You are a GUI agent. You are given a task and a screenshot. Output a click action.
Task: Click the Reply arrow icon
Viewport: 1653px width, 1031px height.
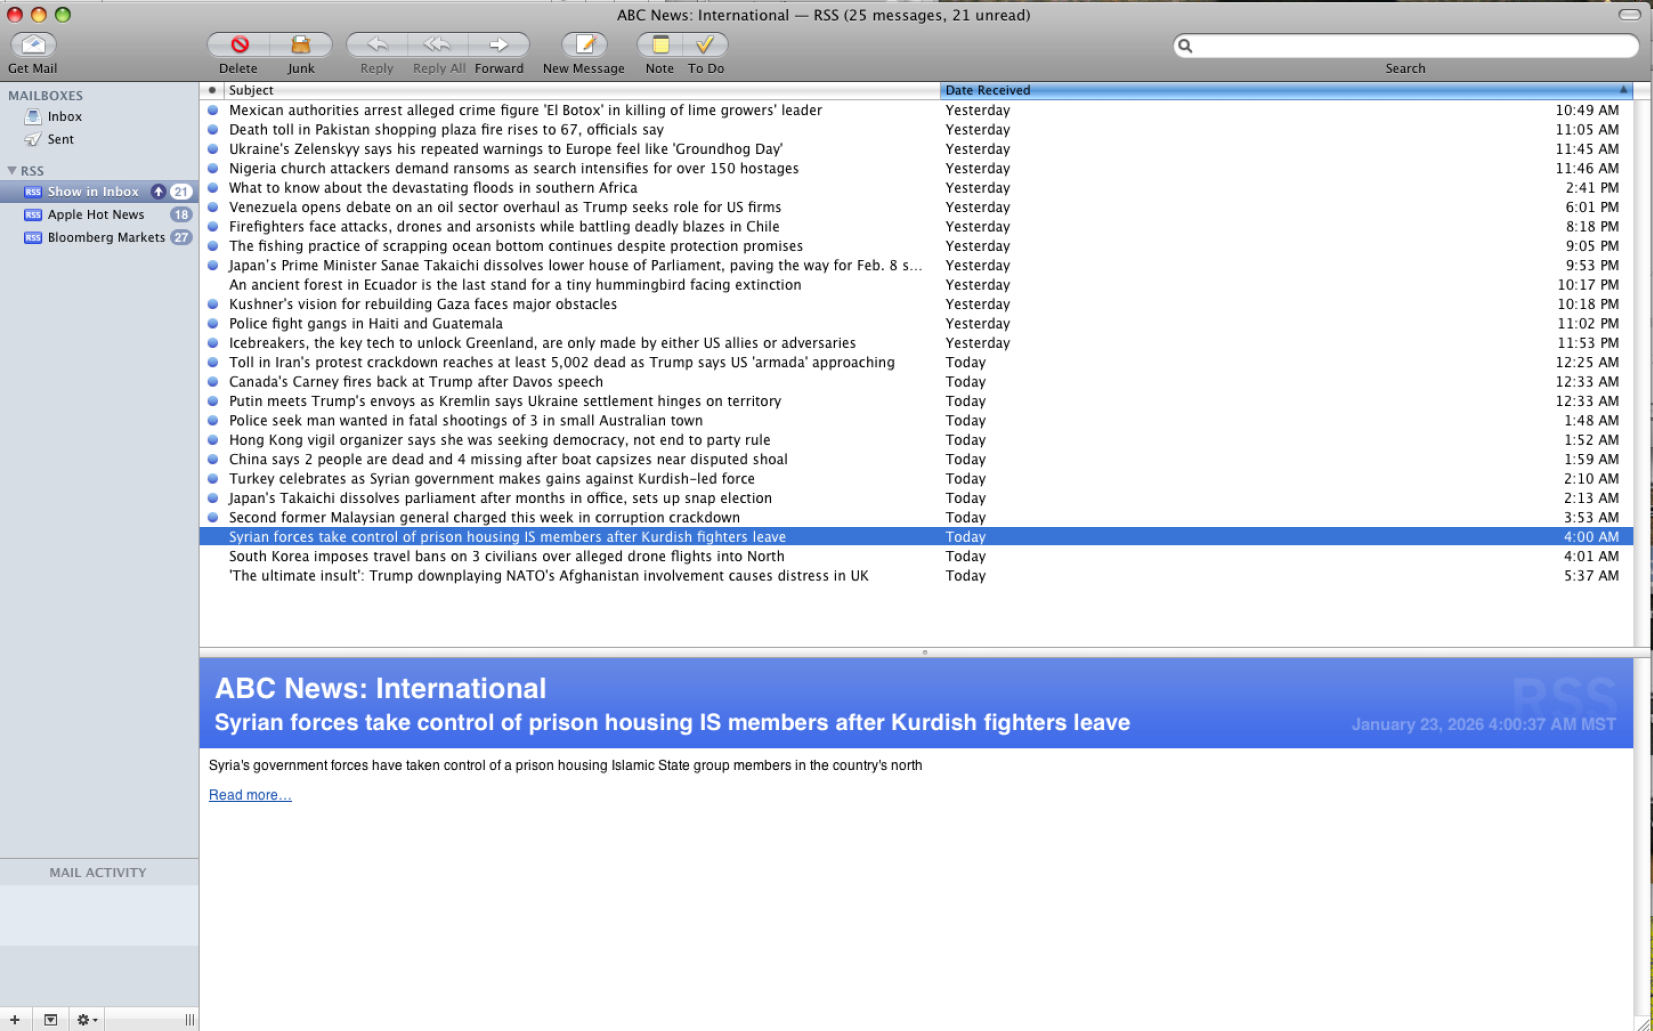377,45
